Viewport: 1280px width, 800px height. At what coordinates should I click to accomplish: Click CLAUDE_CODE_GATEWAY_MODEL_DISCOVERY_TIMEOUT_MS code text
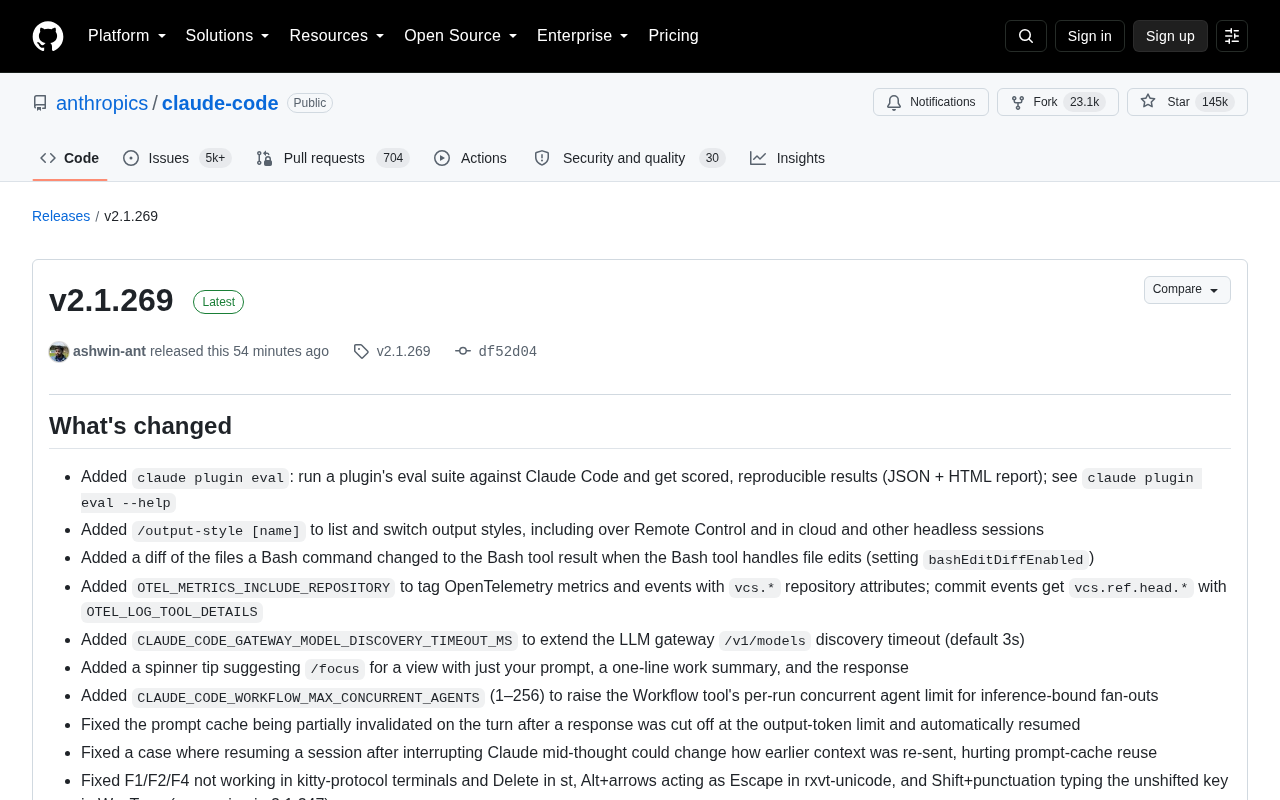[x=325, y=641]
